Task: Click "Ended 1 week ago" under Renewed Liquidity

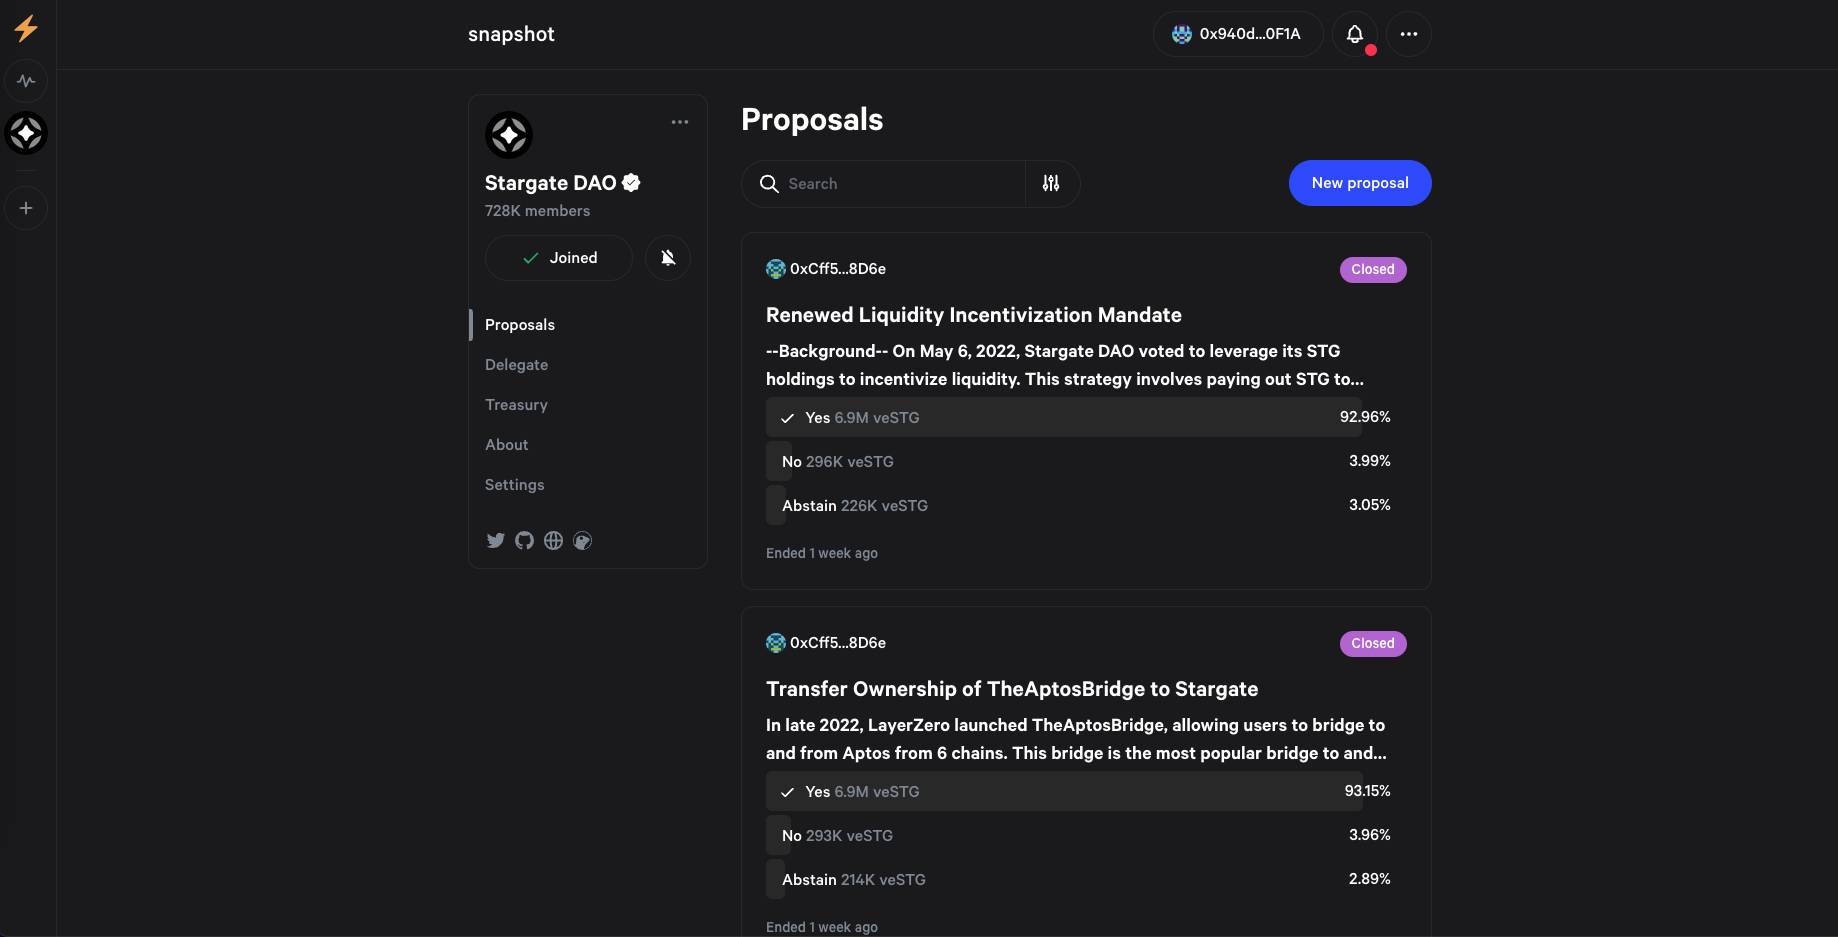Action: pos(822,553)
